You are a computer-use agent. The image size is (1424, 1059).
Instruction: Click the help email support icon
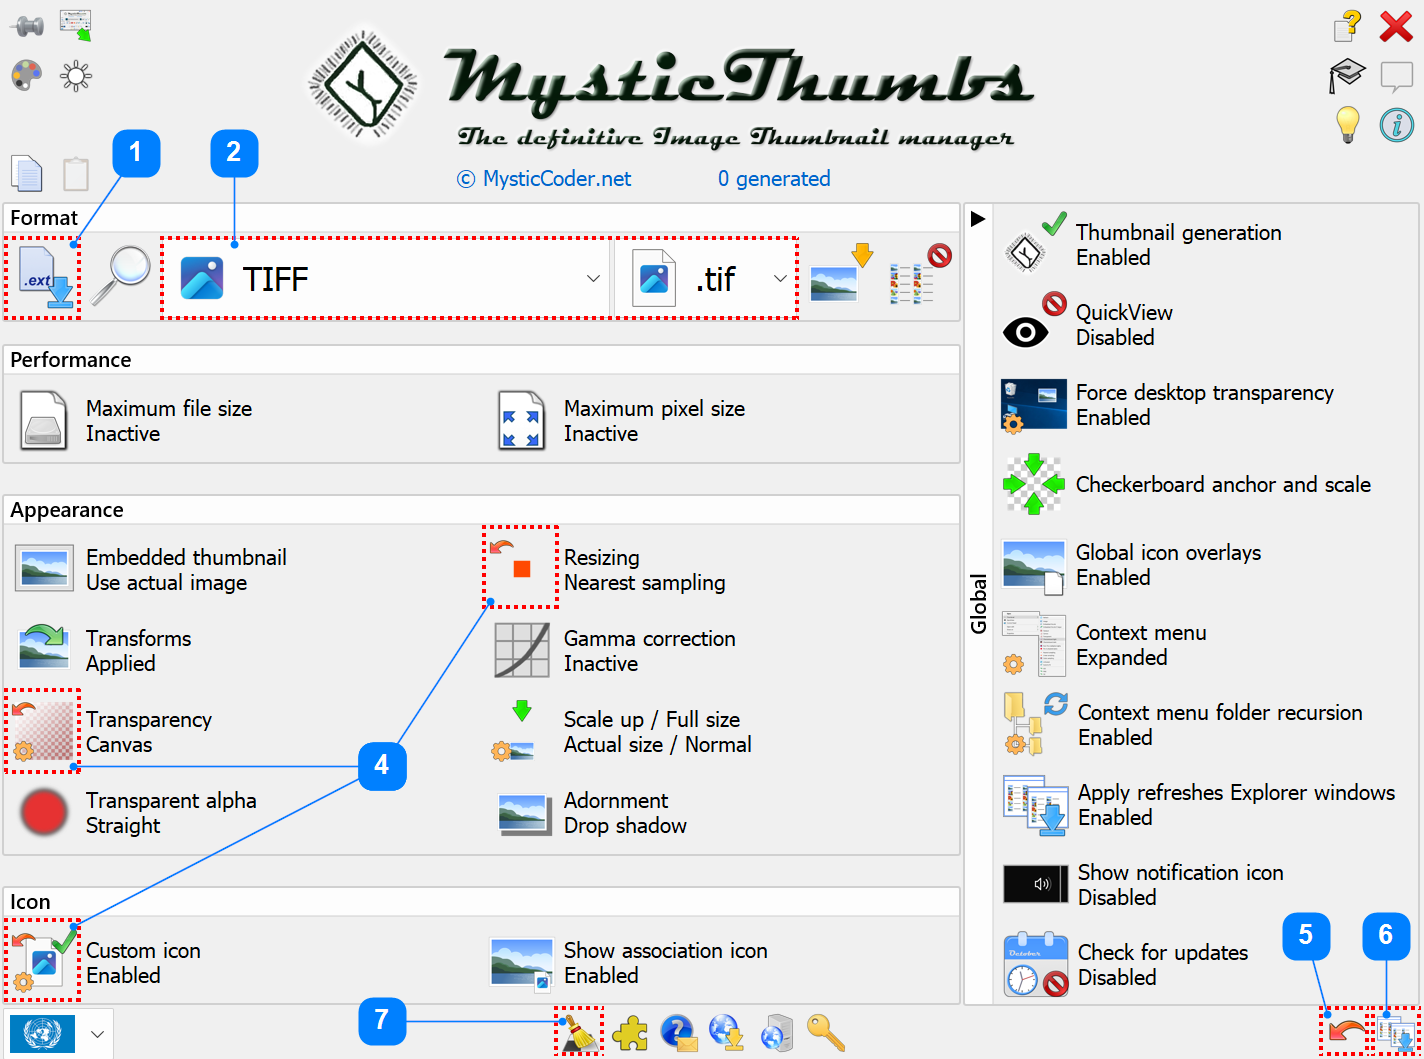coord(679,1033)
